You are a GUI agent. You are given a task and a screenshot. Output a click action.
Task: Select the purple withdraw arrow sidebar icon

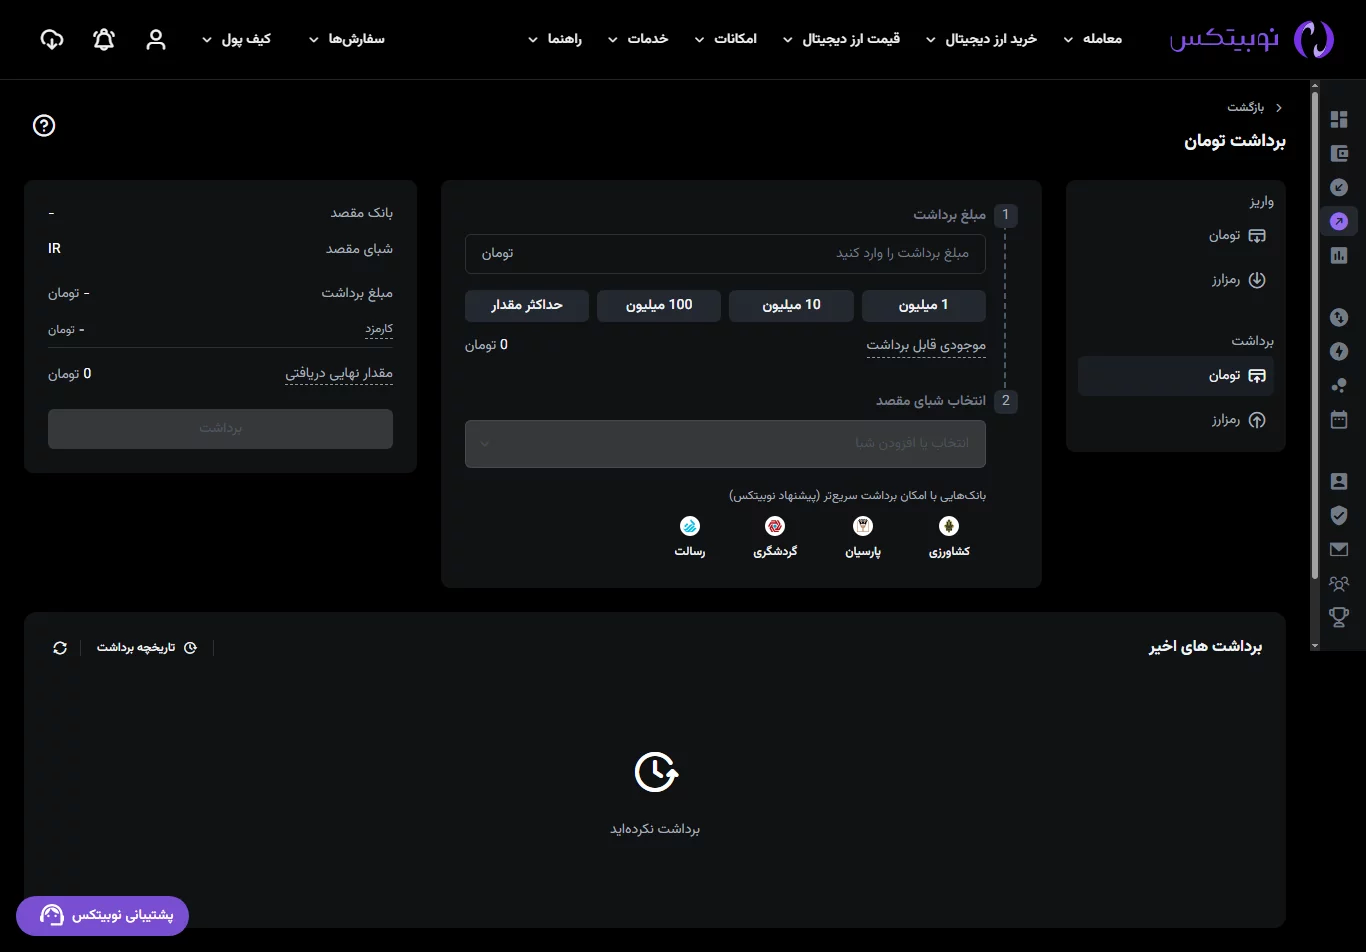1339,221
